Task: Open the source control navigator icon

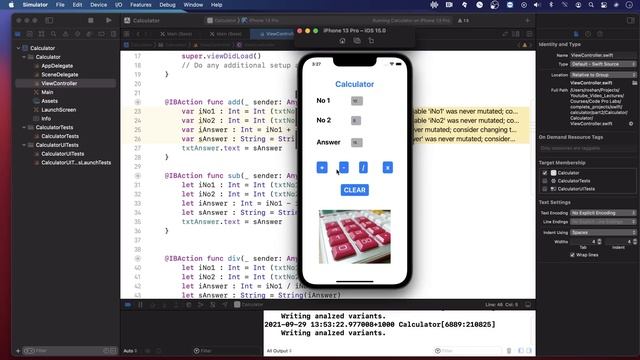Action: pyautogui.click(x=30, y=34)
